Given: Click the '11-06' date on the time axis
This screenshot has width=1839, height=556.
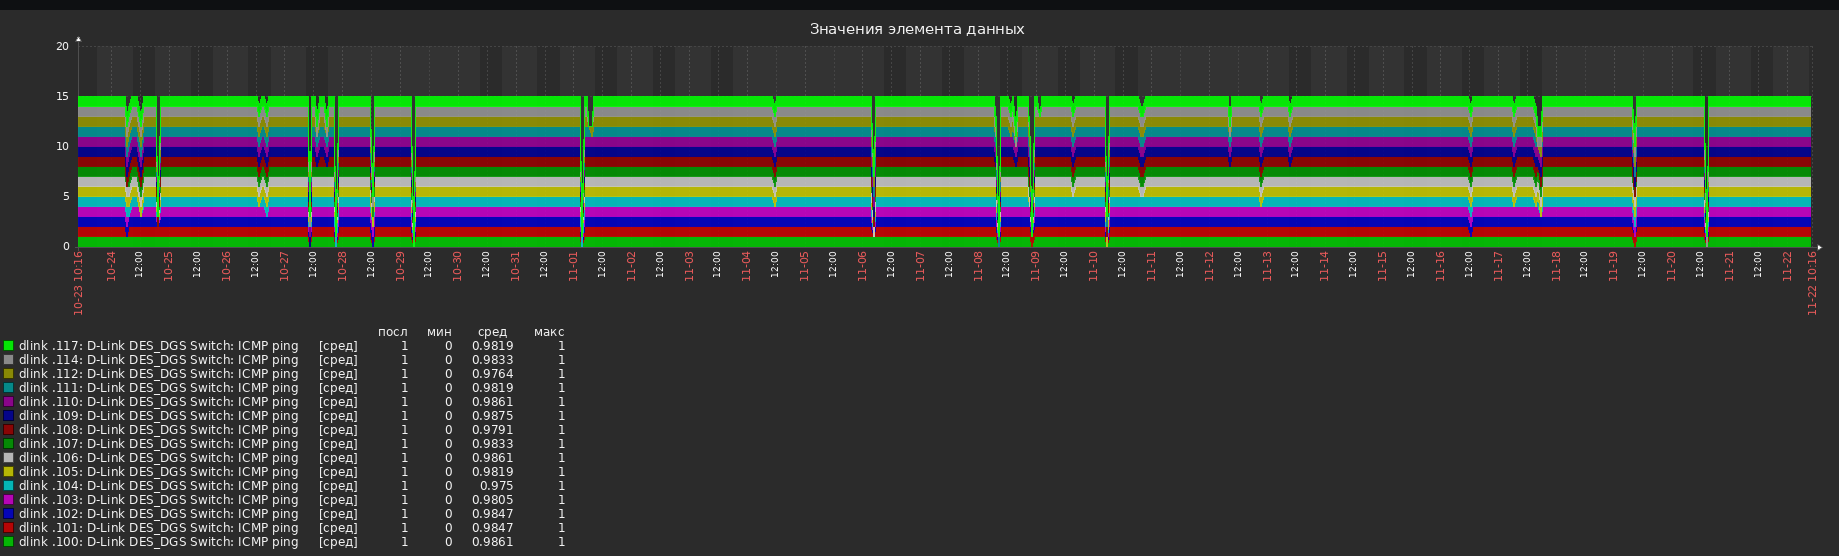Looking at the screenshot, I should coord(863,266).
